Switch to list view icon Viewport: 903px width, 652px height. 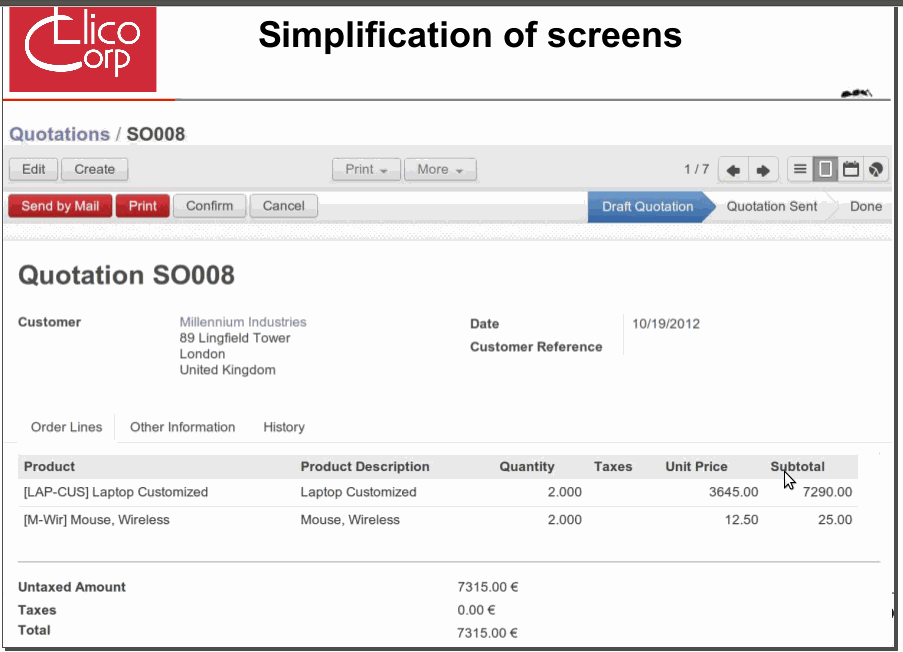click(x=800, y=170)
